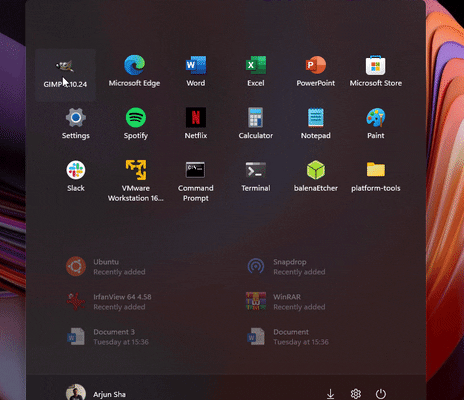Open balenaEtcher pinned app
The image size is (464, 400).
[316, 176]
